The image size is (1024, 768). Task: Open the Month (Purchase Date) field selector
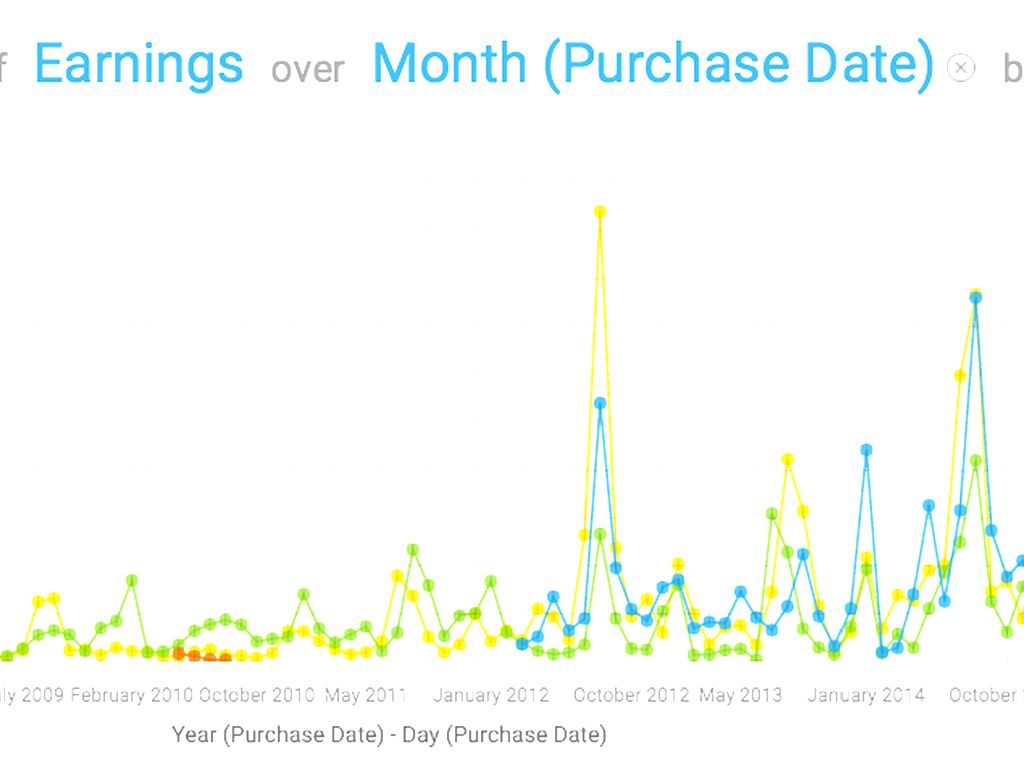point(653,63)
